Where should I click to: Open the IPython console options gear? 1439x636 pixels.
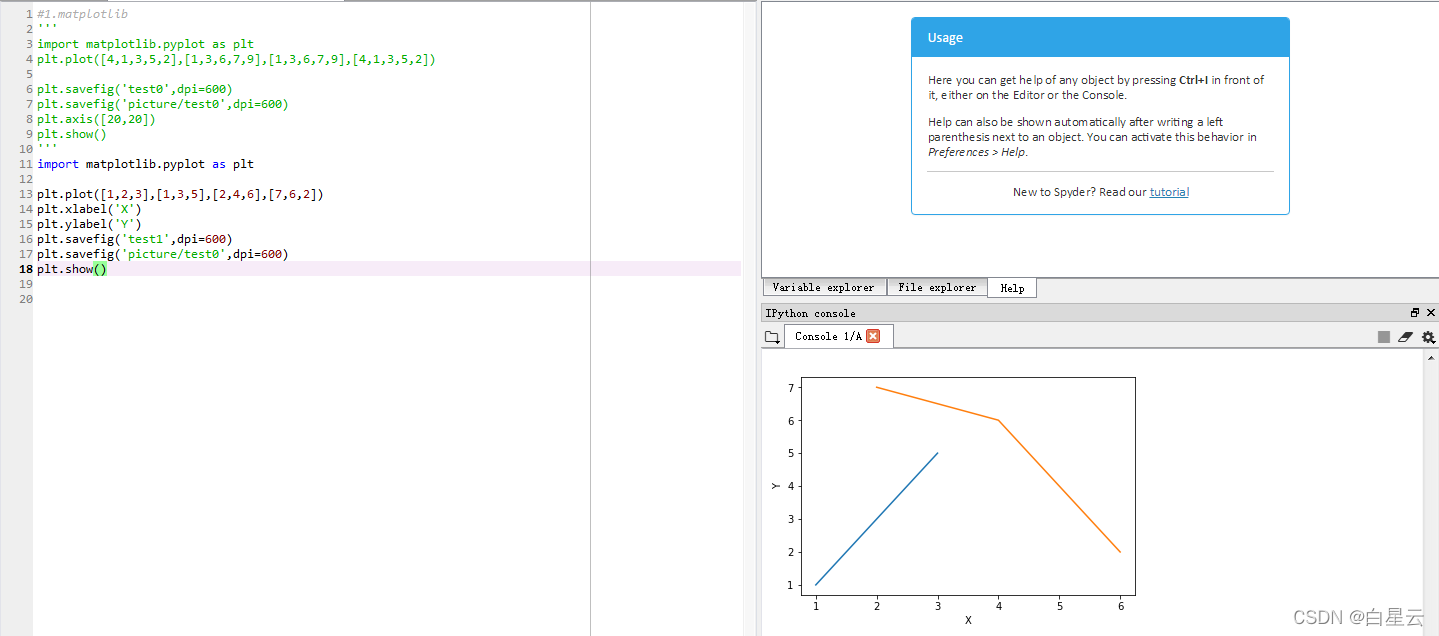pyautogui.click(x=1428, y=337)
